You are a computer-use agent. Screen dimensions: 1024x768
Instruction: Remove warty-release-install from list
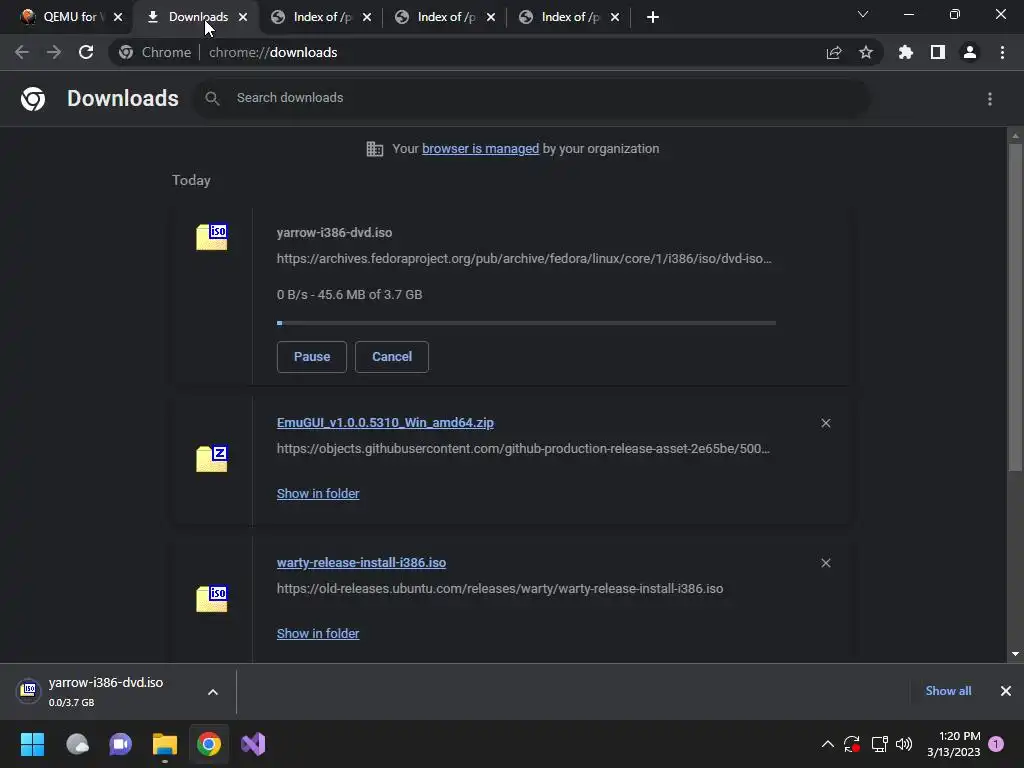826,563
